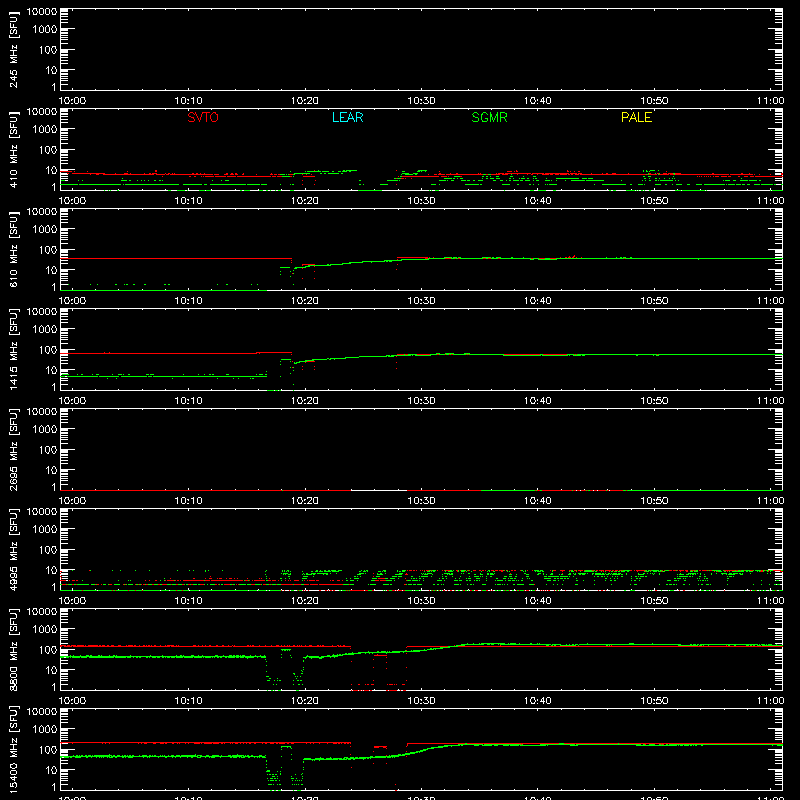Click the 10 tick label of 15400 MHz panel
Image resolution: width=800 pixels, height=800 pixels.
(52, 770)
